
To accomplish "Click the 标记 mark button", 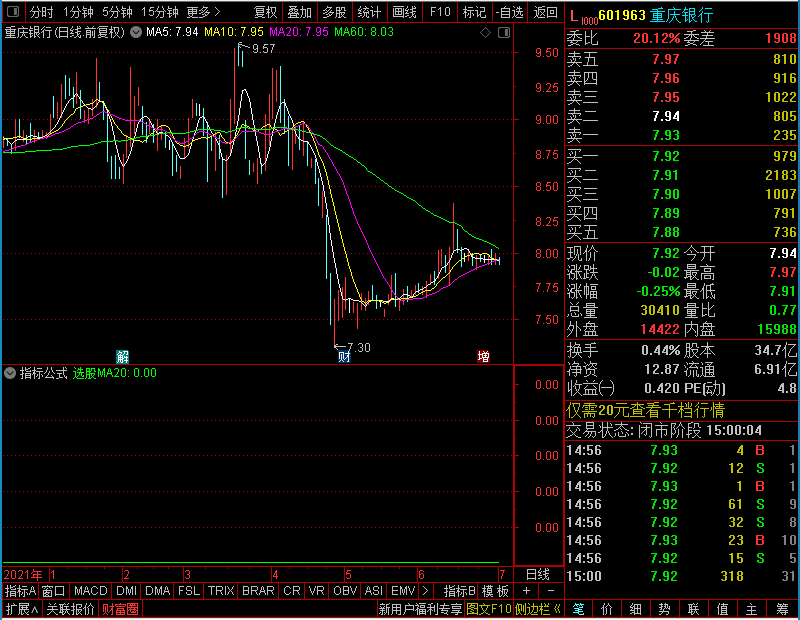I will 474,12.
